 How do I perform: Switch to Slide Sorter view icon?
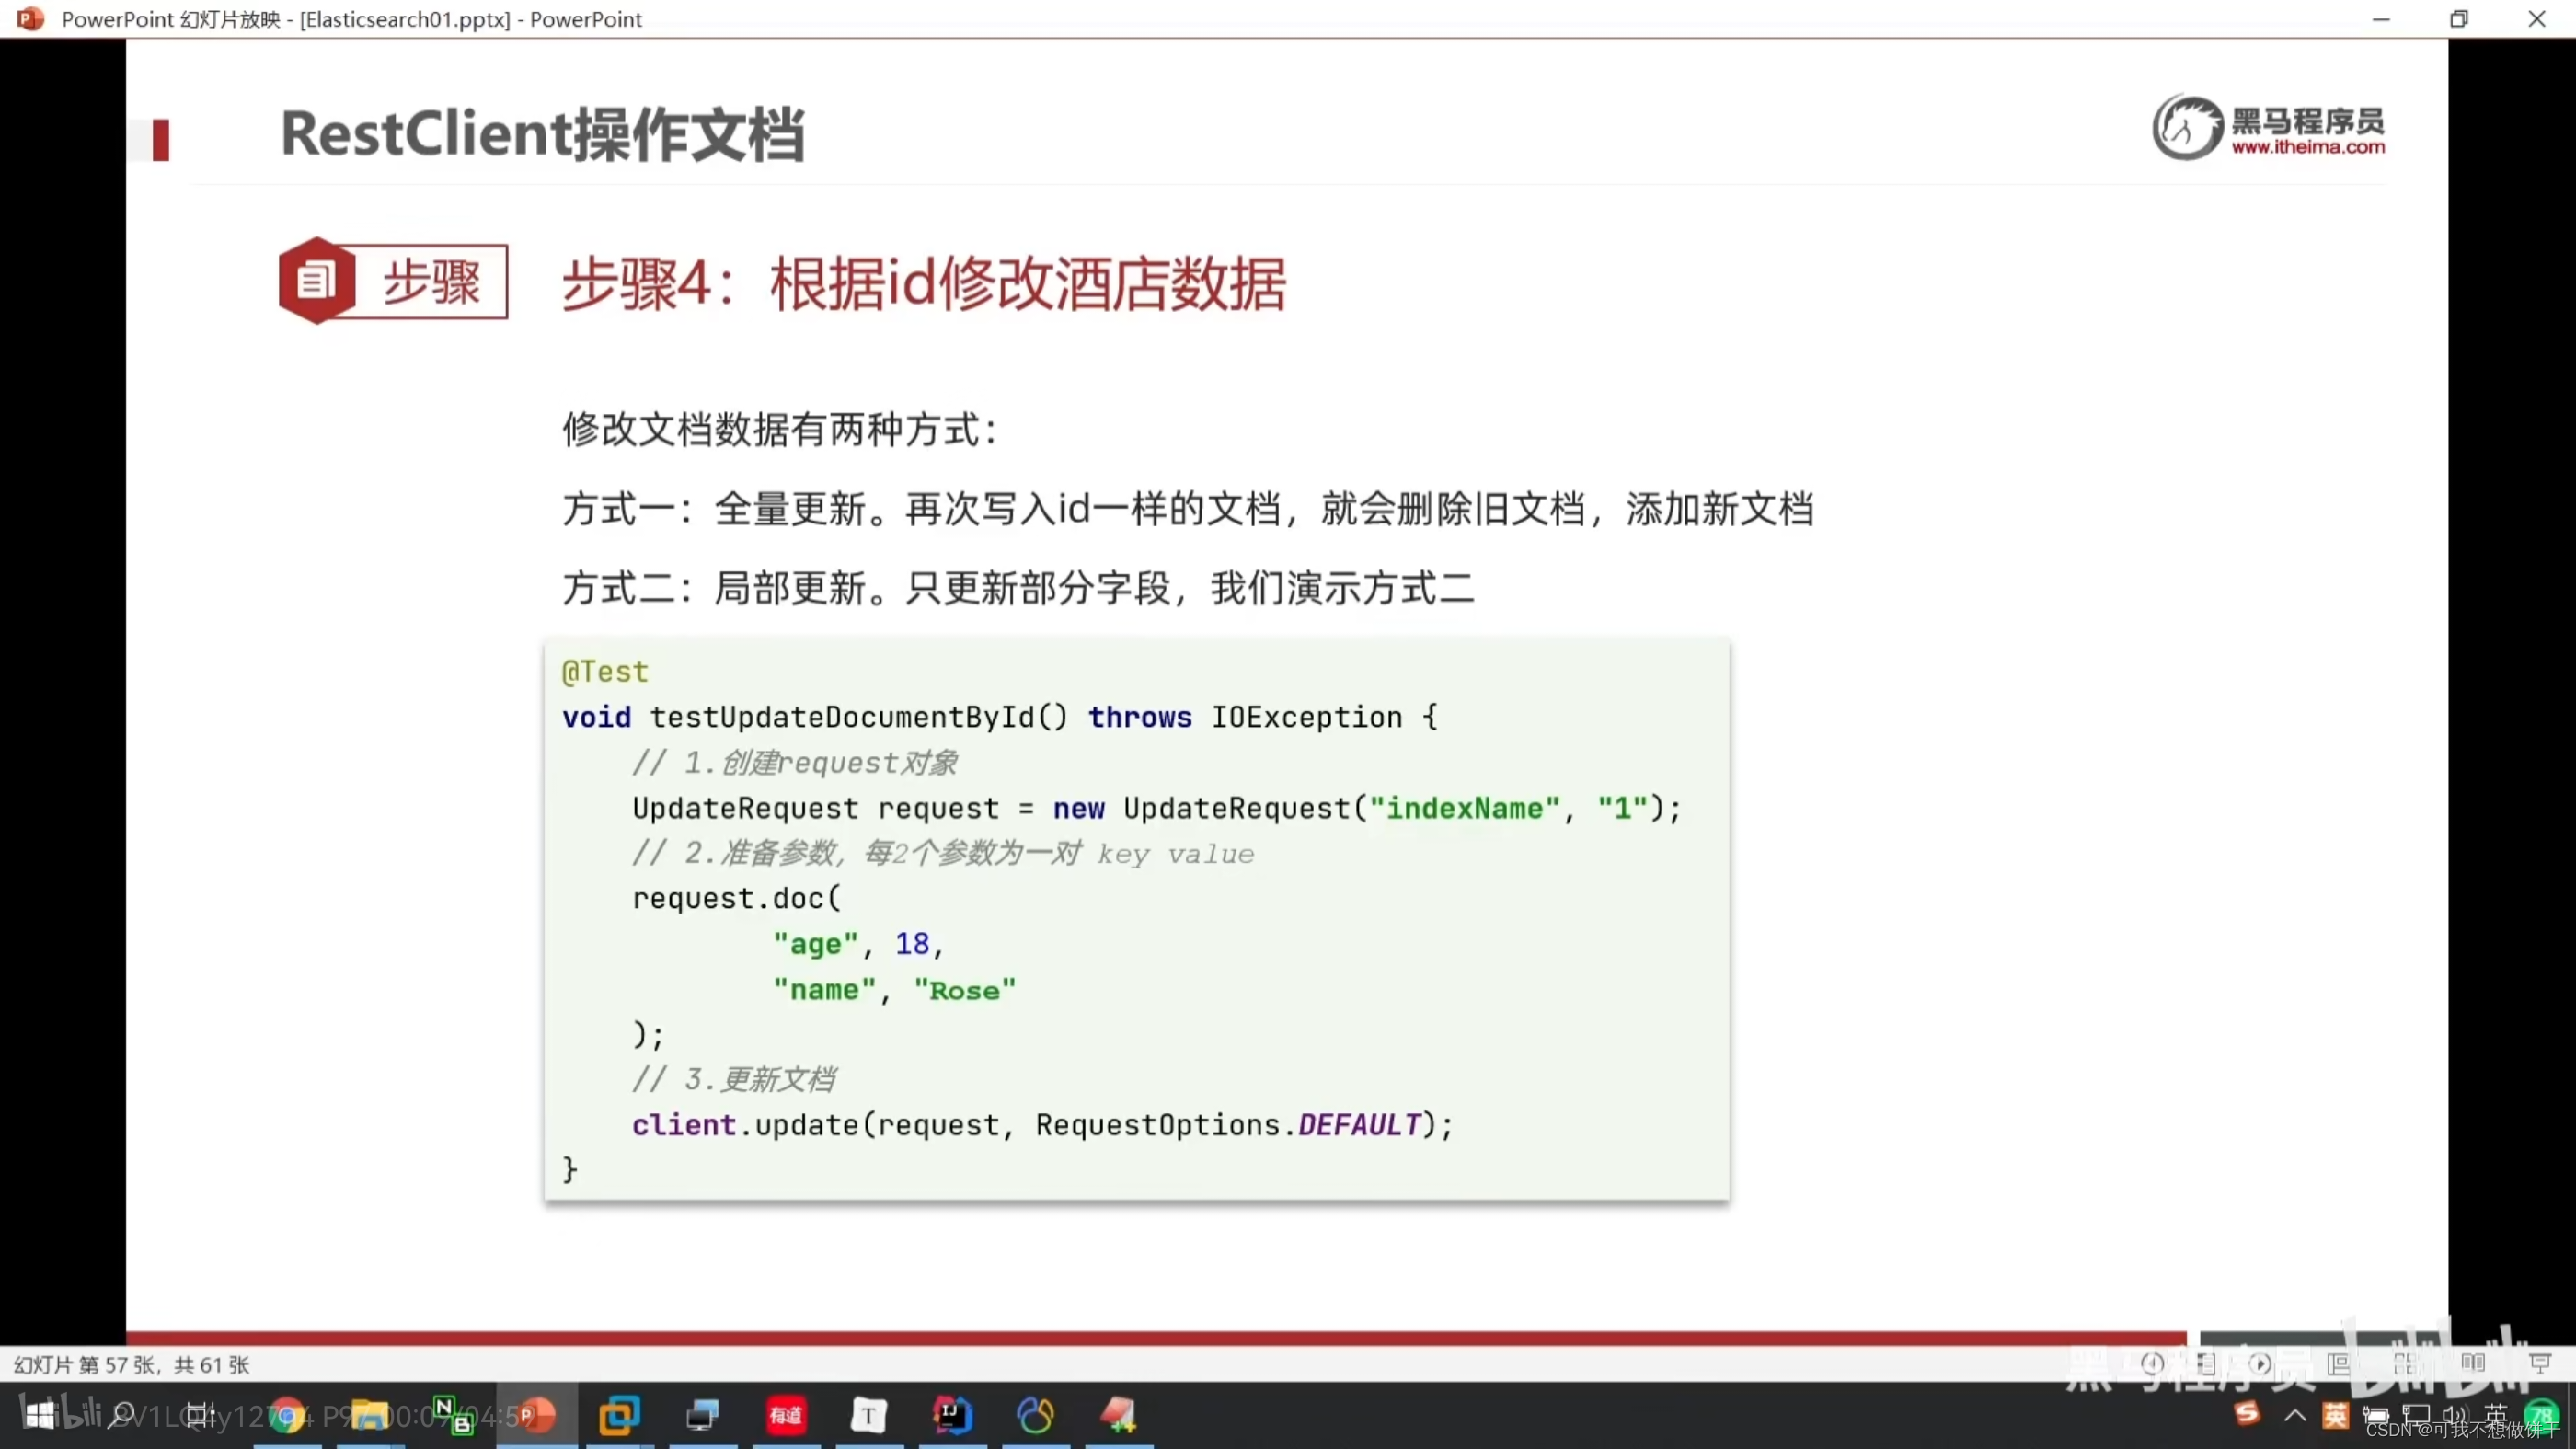pos(2406,1364)
